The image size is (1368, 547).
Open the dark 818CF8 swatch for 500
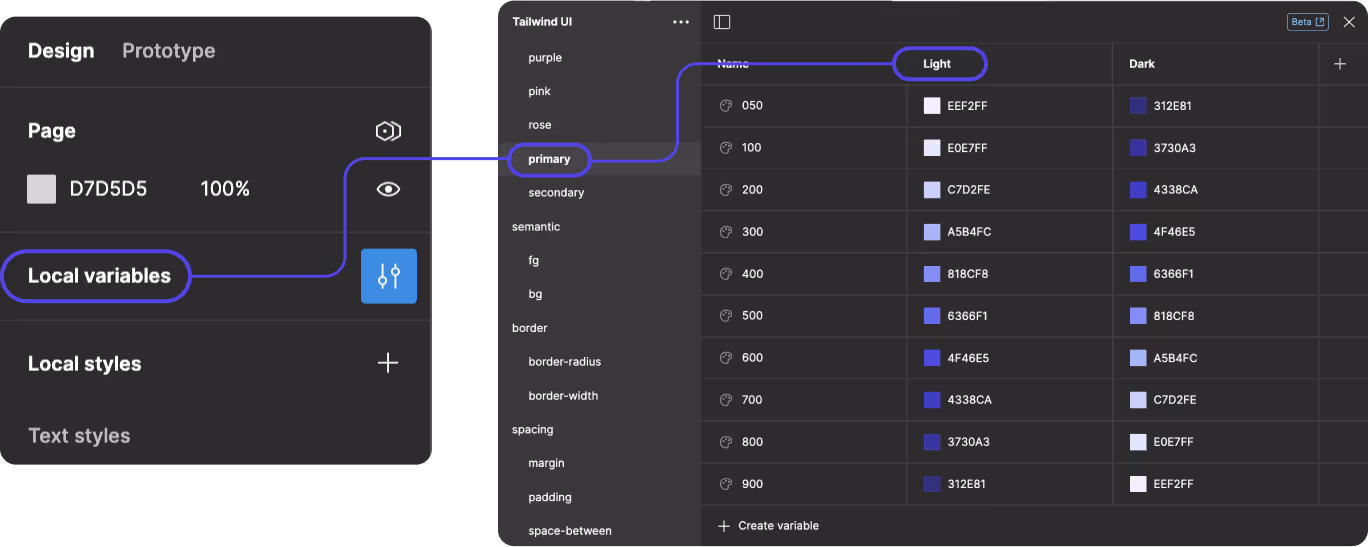click(1138, 316)
